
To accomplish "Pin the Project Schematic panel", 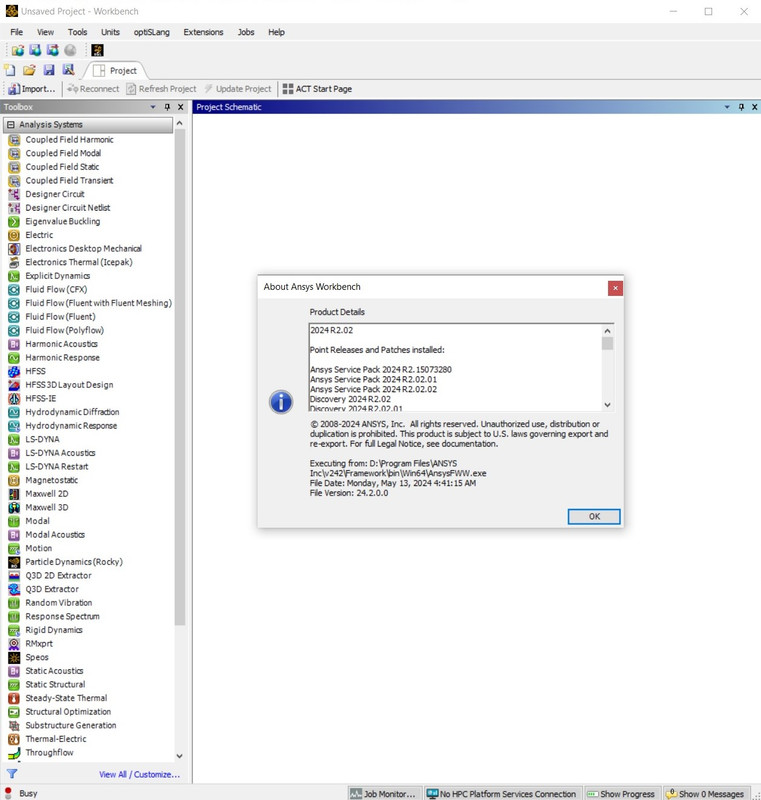I will [x=741, y=107].
